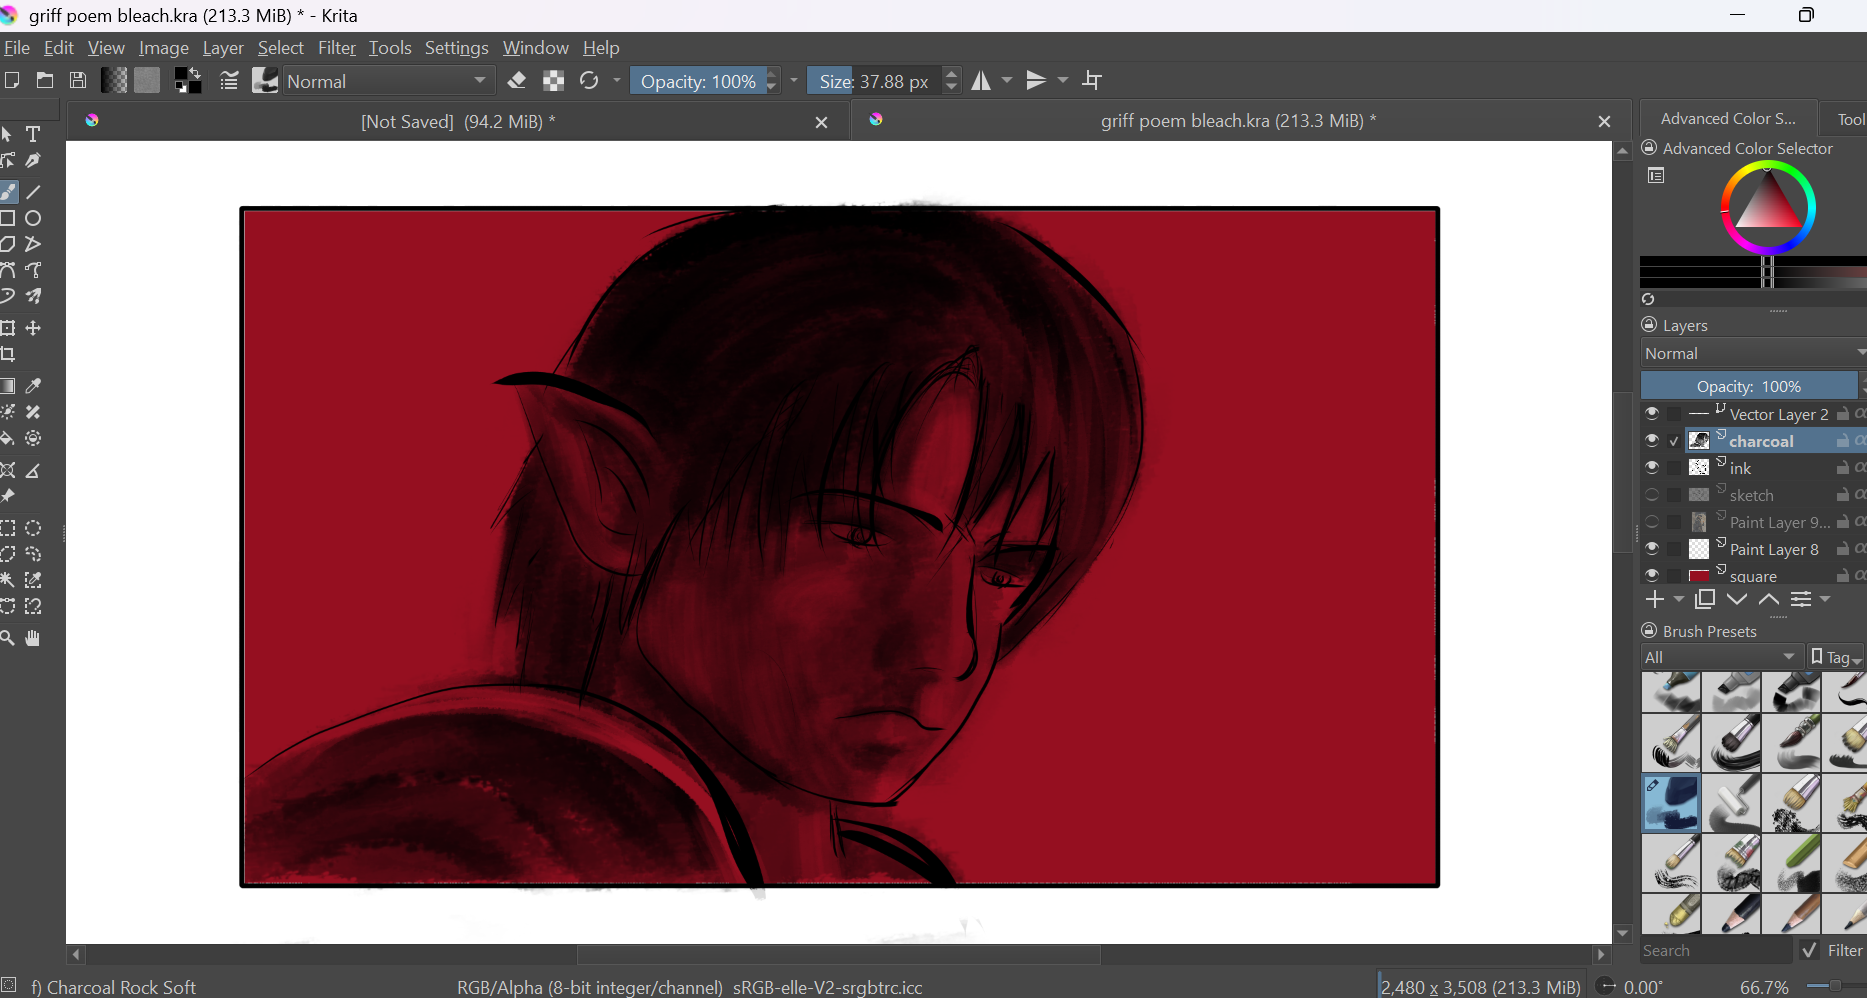The image size is (1867, 998).
Task: Open the brush blending mode dropdown
Action: 388,81
